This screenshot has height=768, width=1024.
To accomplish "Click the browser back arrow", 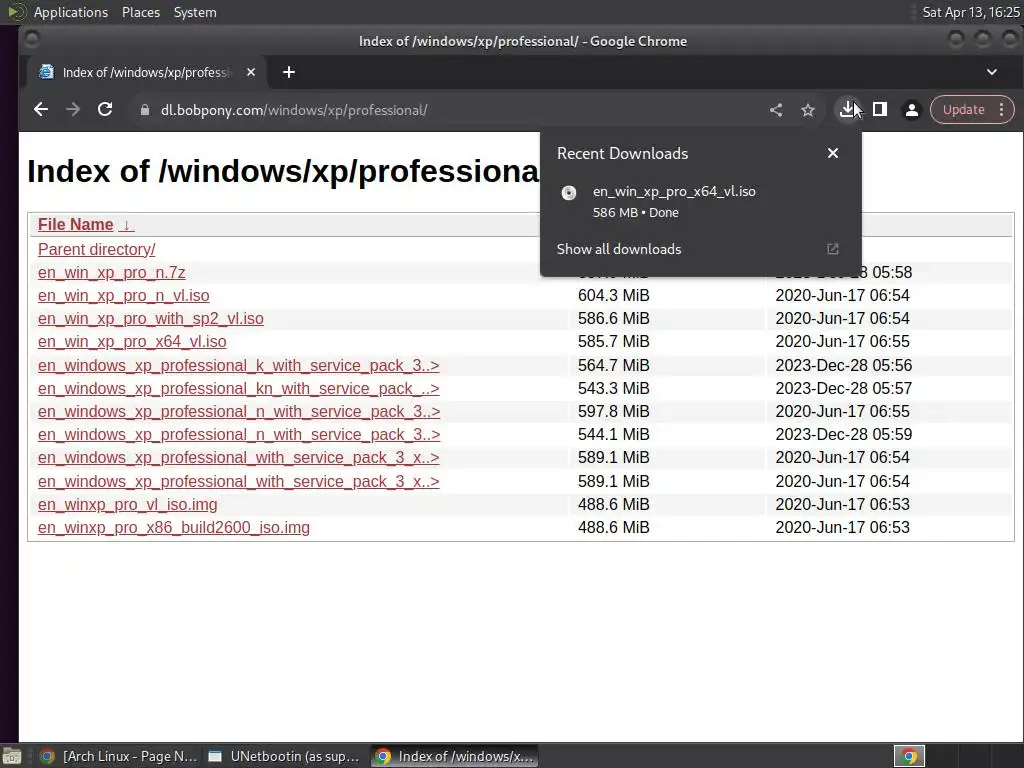I will [x=40, y=110].
